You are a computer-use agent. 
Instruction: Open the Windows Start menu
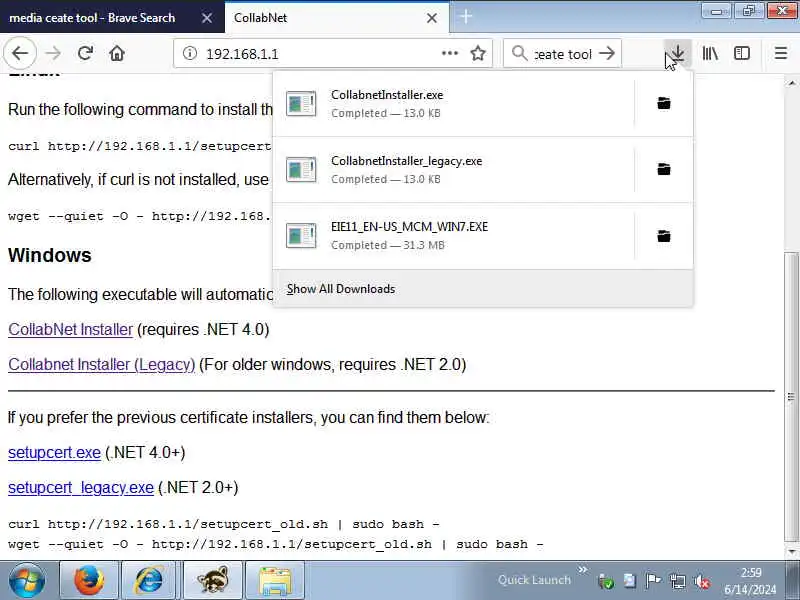click(27, 581)
